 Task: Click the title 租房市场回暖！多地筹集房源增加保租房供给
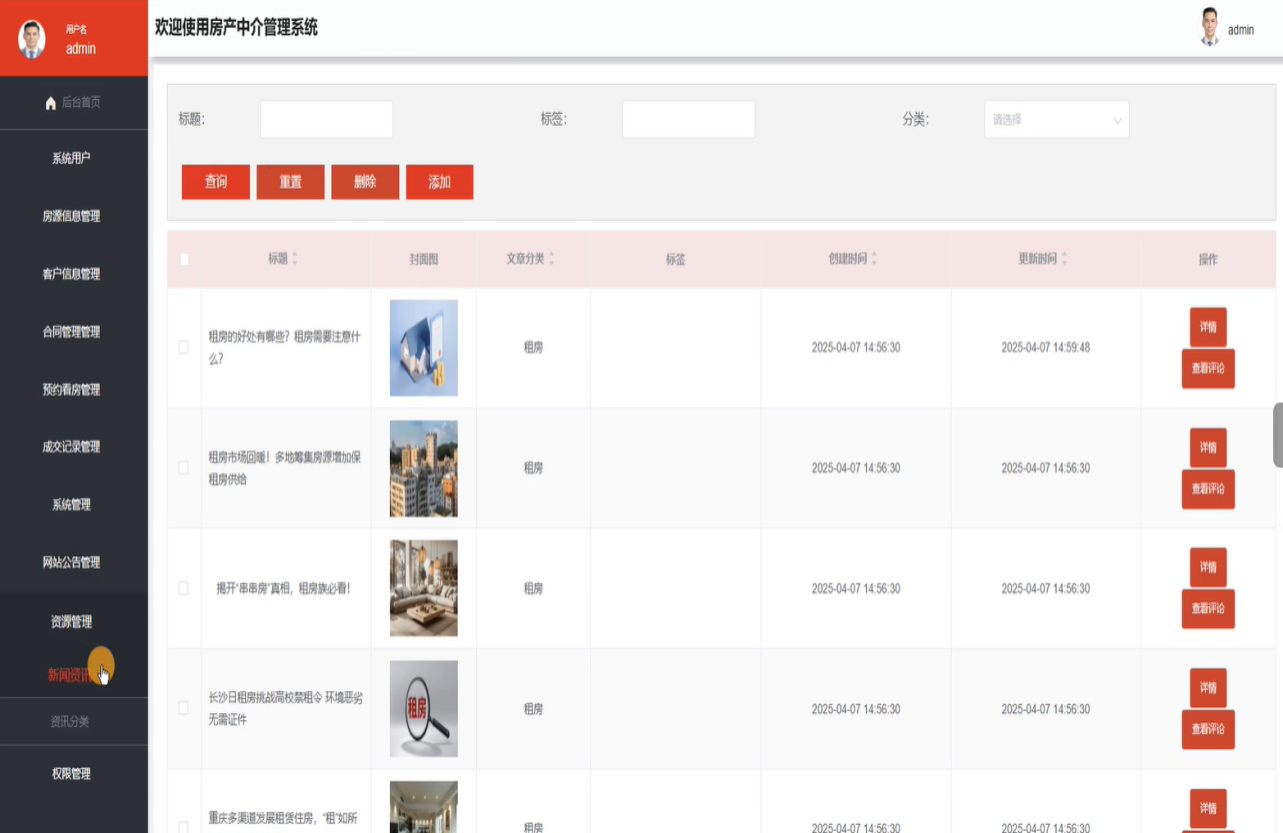(285, 468)
